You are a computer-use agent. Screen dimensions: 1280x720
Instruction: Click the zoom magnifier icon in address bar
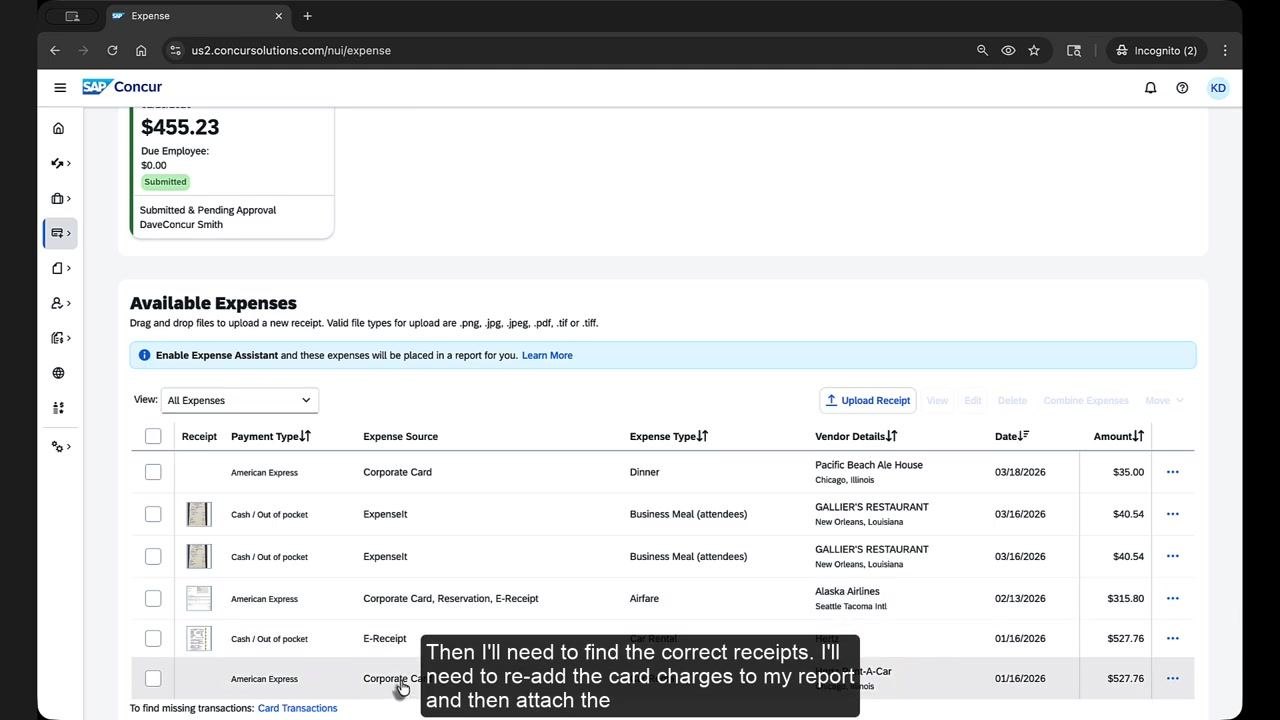tap(982, 50)
